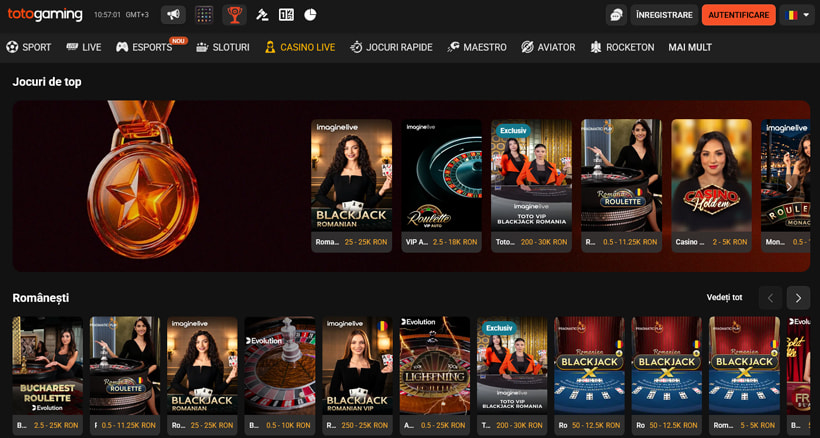The width and height of the screenshot is (820, 438).
Task: Click the stopwatch icon beside JOCURI RAPIDE
Action: 356,47
